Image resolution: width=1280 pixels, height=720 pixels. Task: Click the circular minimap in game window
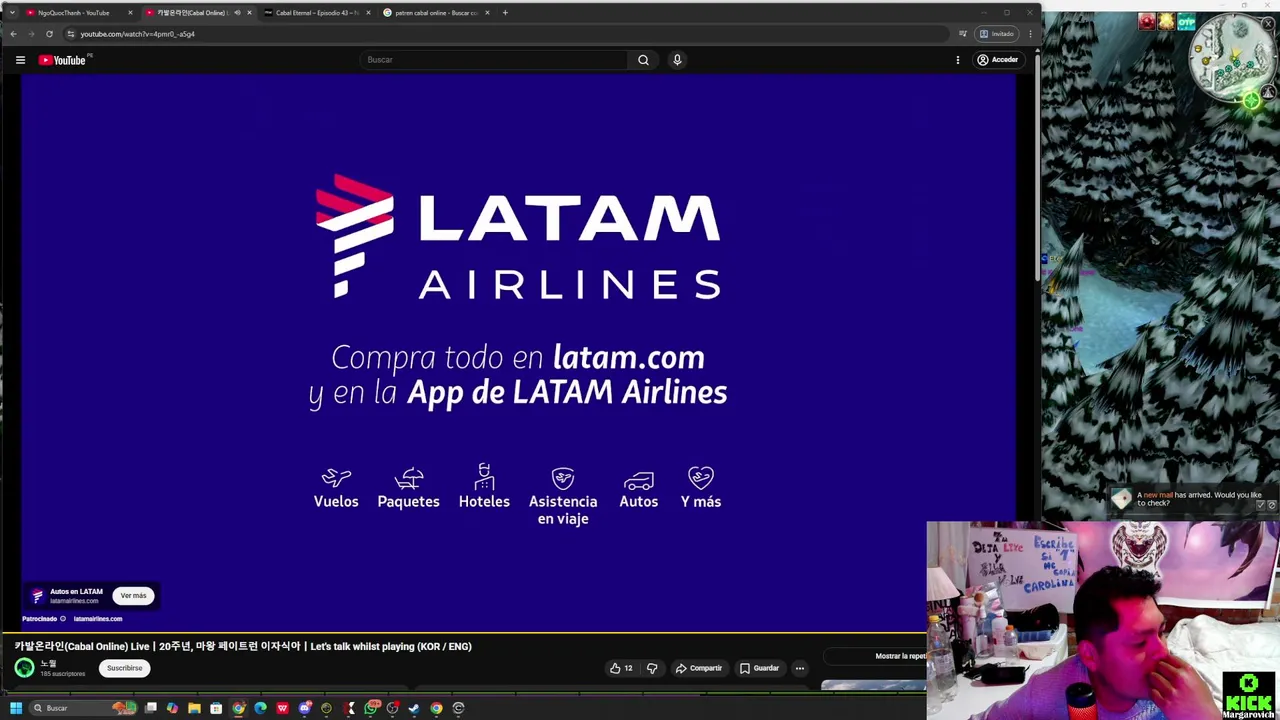(x=1232, y=57)
